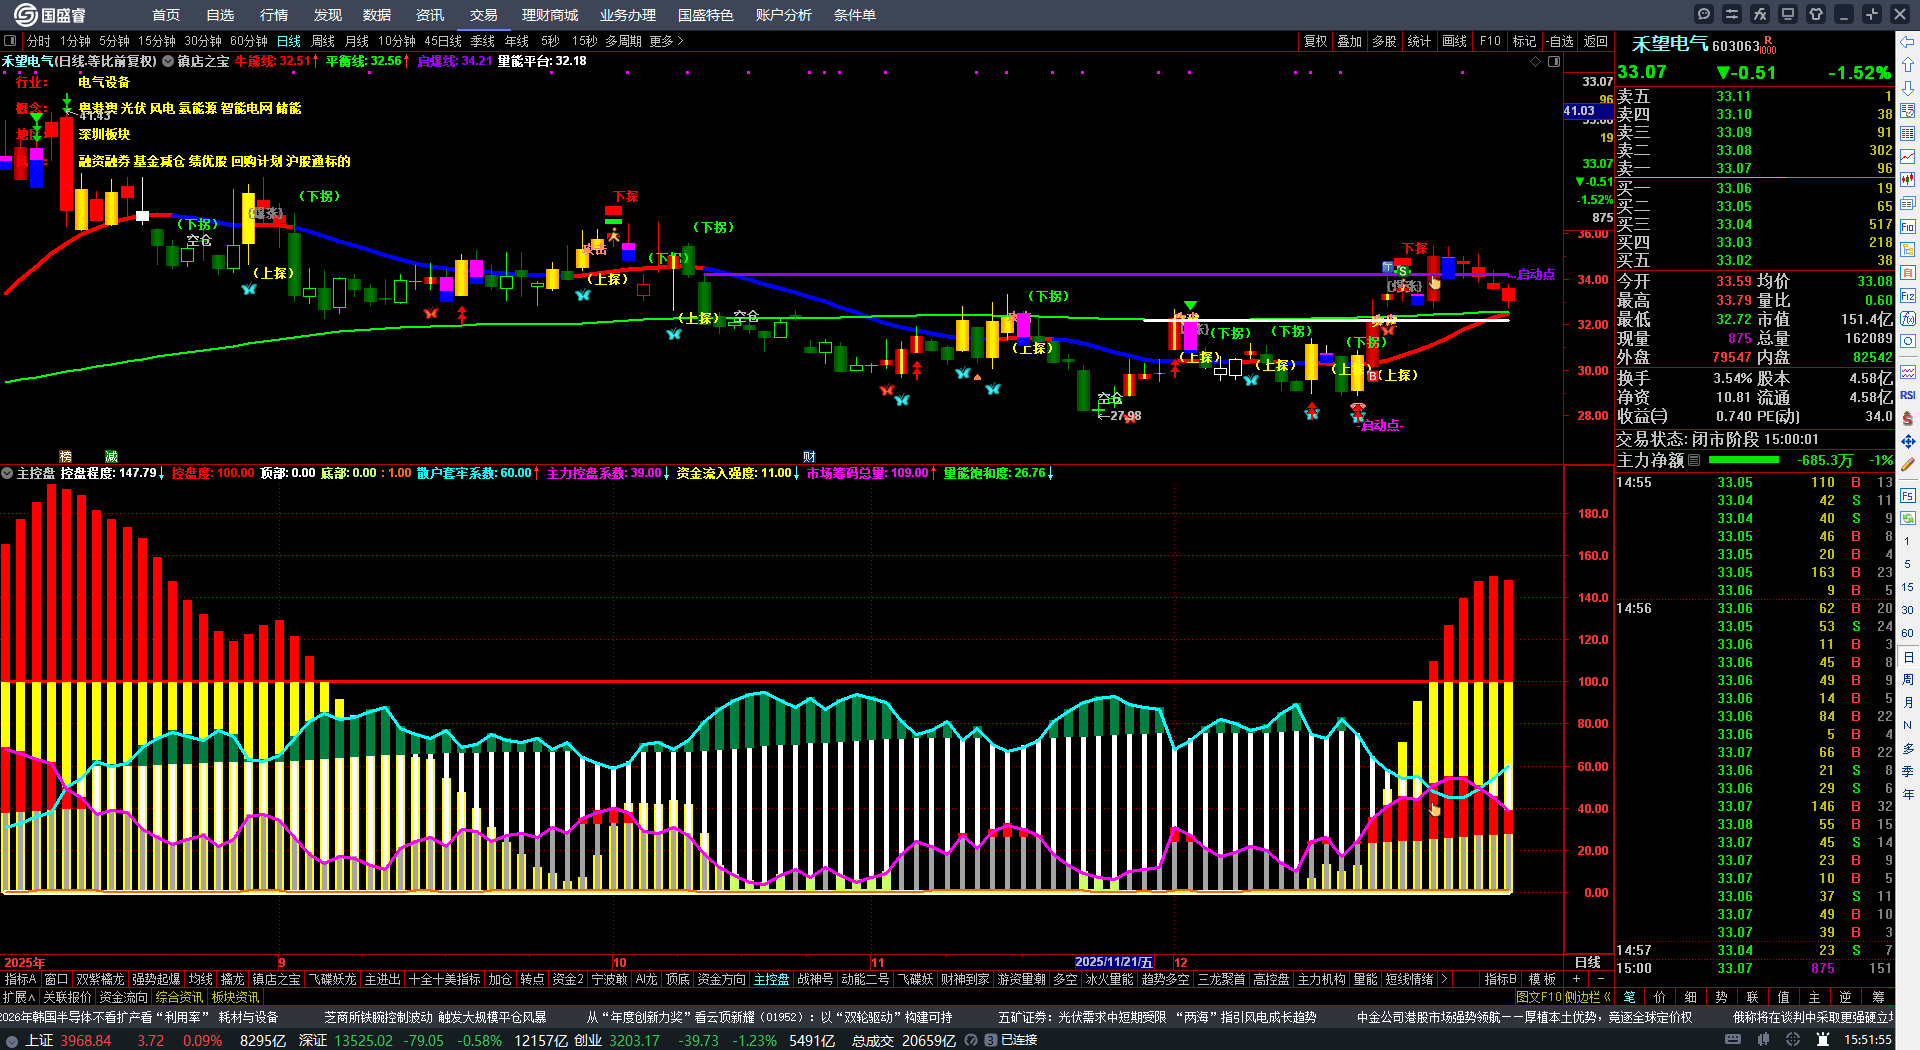
Task: Click the 已连接 connection status
Action: (1019, 1040)
